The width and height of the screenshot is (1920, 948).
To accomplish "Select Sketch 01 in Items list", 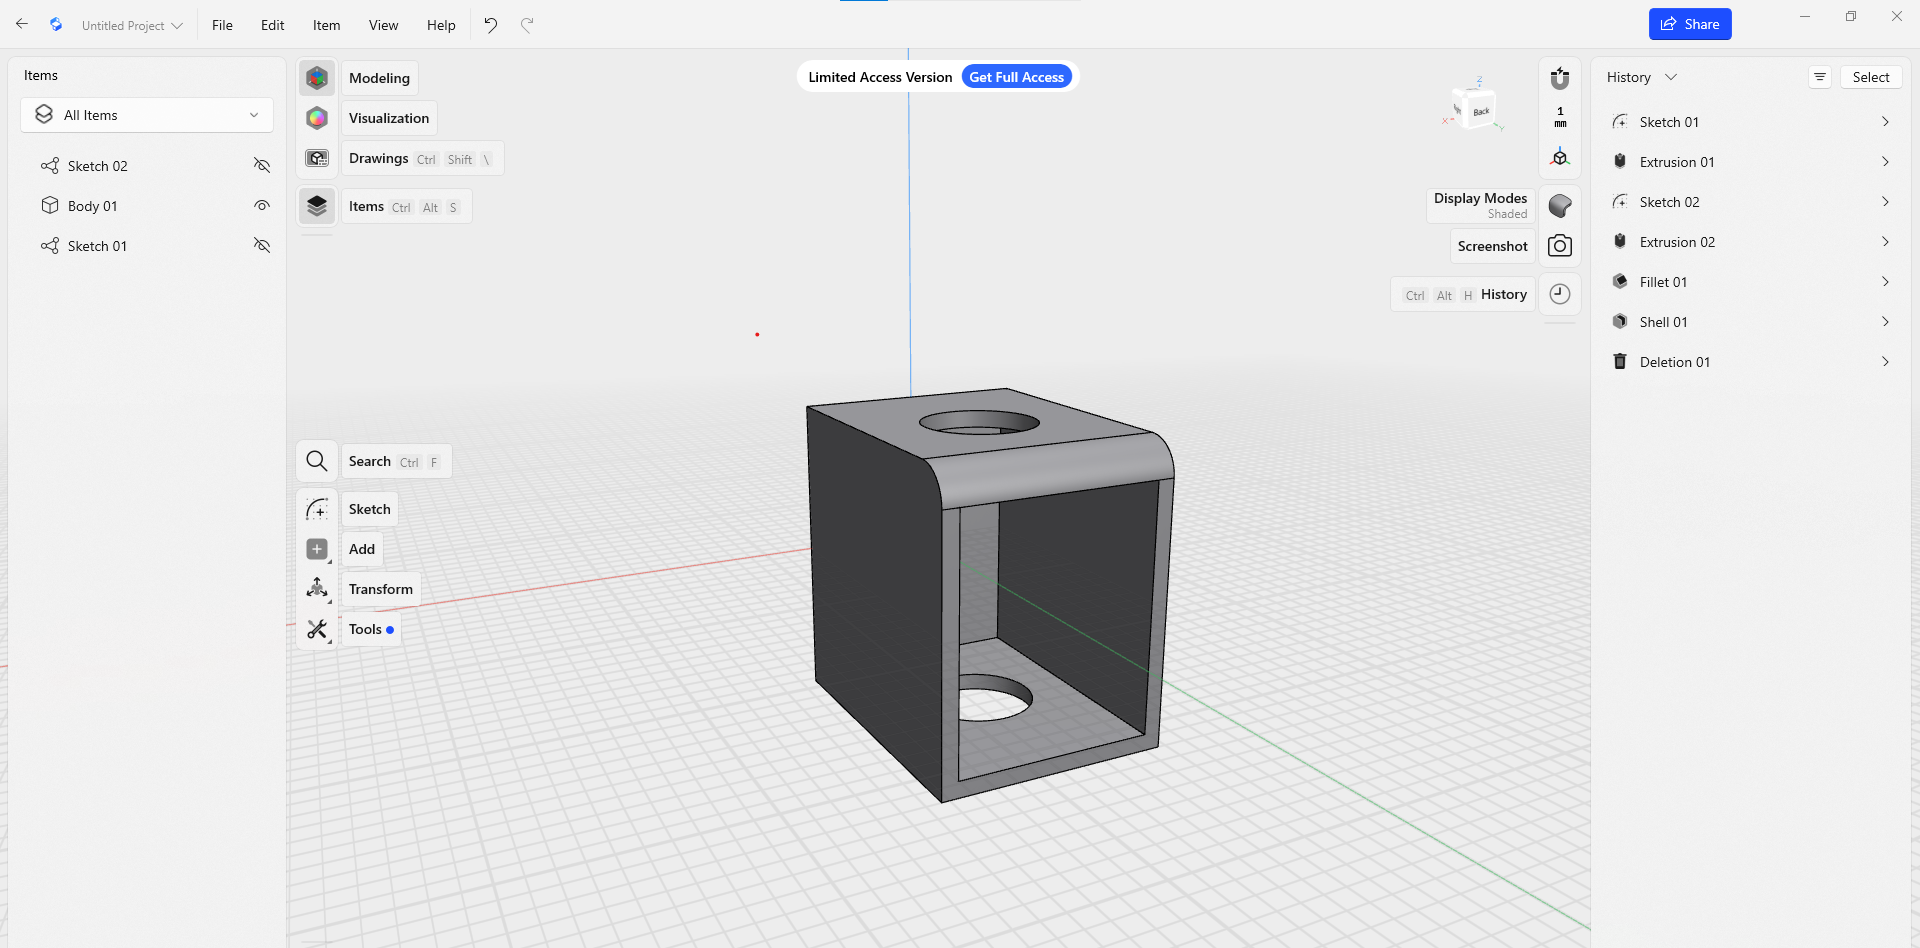I will point(97,246).
